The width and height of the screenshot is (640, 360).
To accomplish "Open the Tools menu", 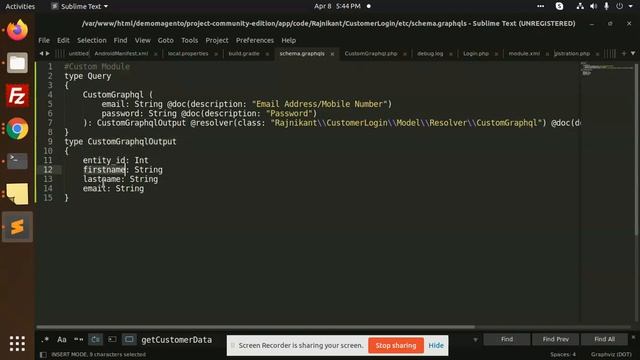I will tap(189, 40).
